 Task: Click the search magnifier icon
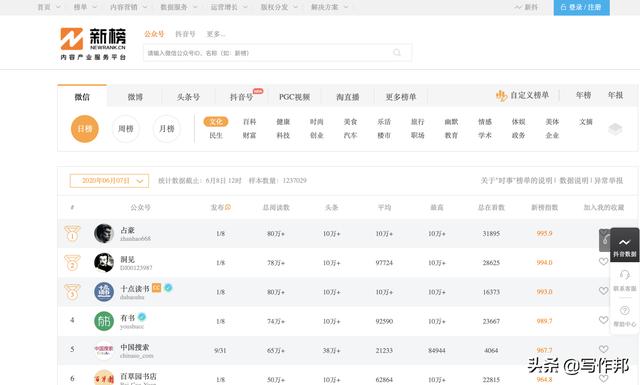click(397, 53)
